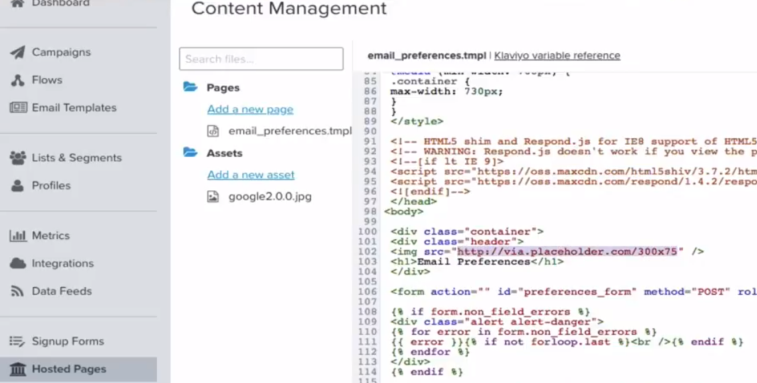The height and width of the screenshot is (383, 757).
Task: Click the html5shiv script src line
Action: [x=574, y=171]
